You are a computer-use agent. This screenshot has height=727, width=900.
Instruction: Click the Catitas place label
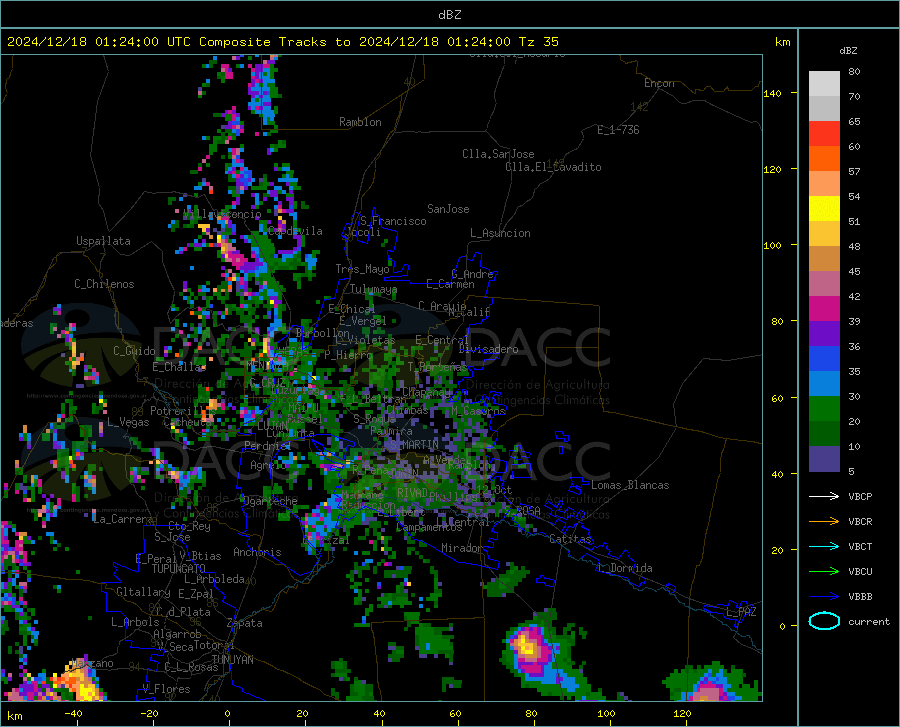[x=570, y=539]
